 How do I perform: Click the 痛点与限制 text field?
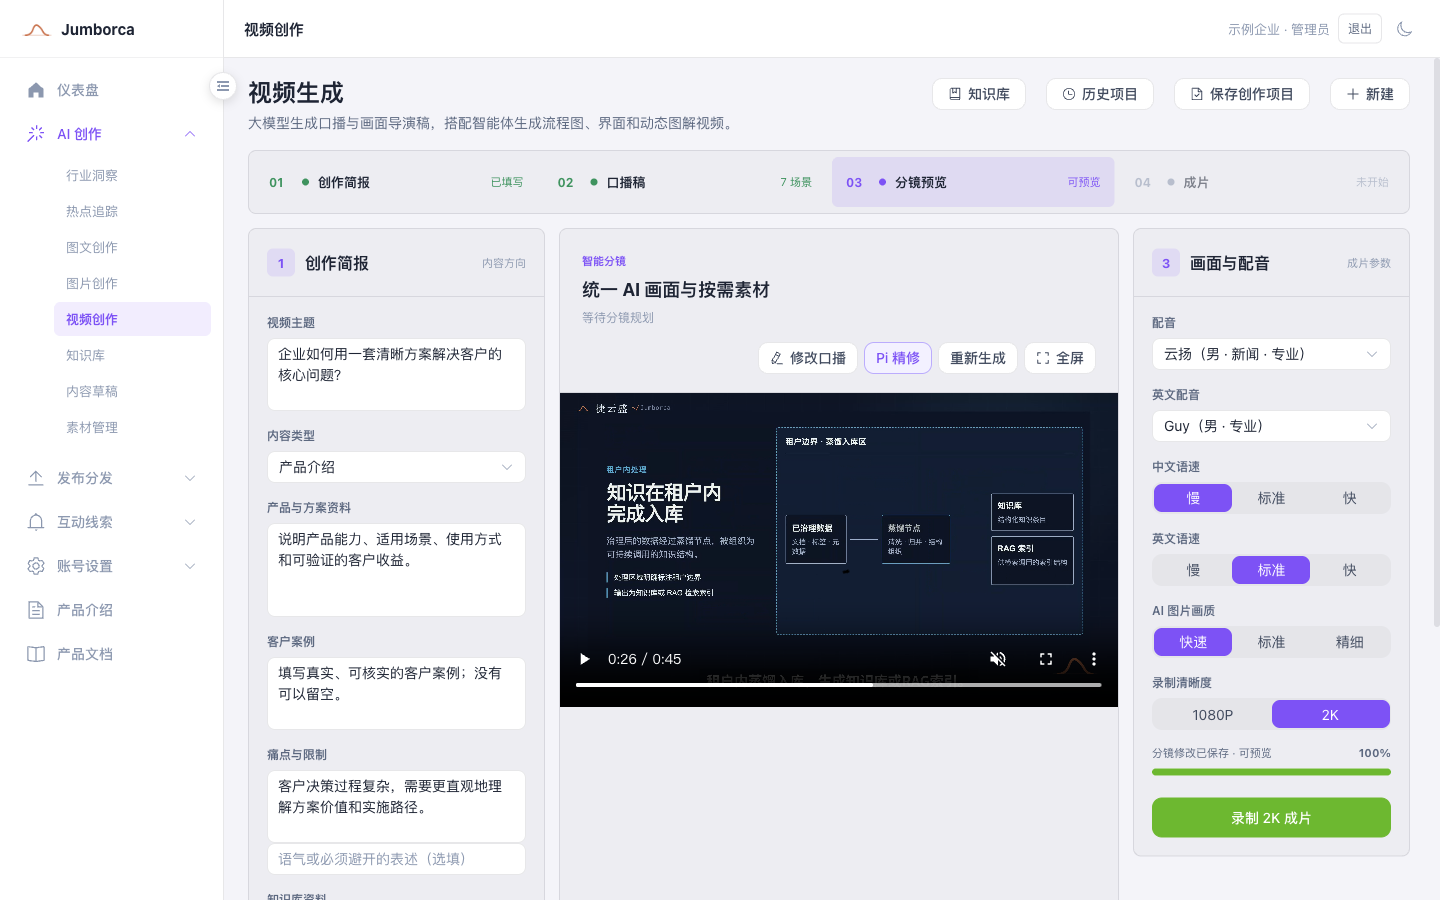point(396,806)
